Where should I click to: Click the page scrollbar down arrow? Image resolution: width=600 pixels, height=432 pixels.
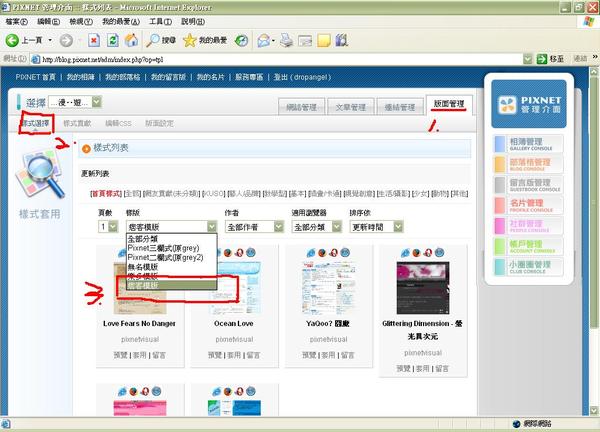[594, 410]
